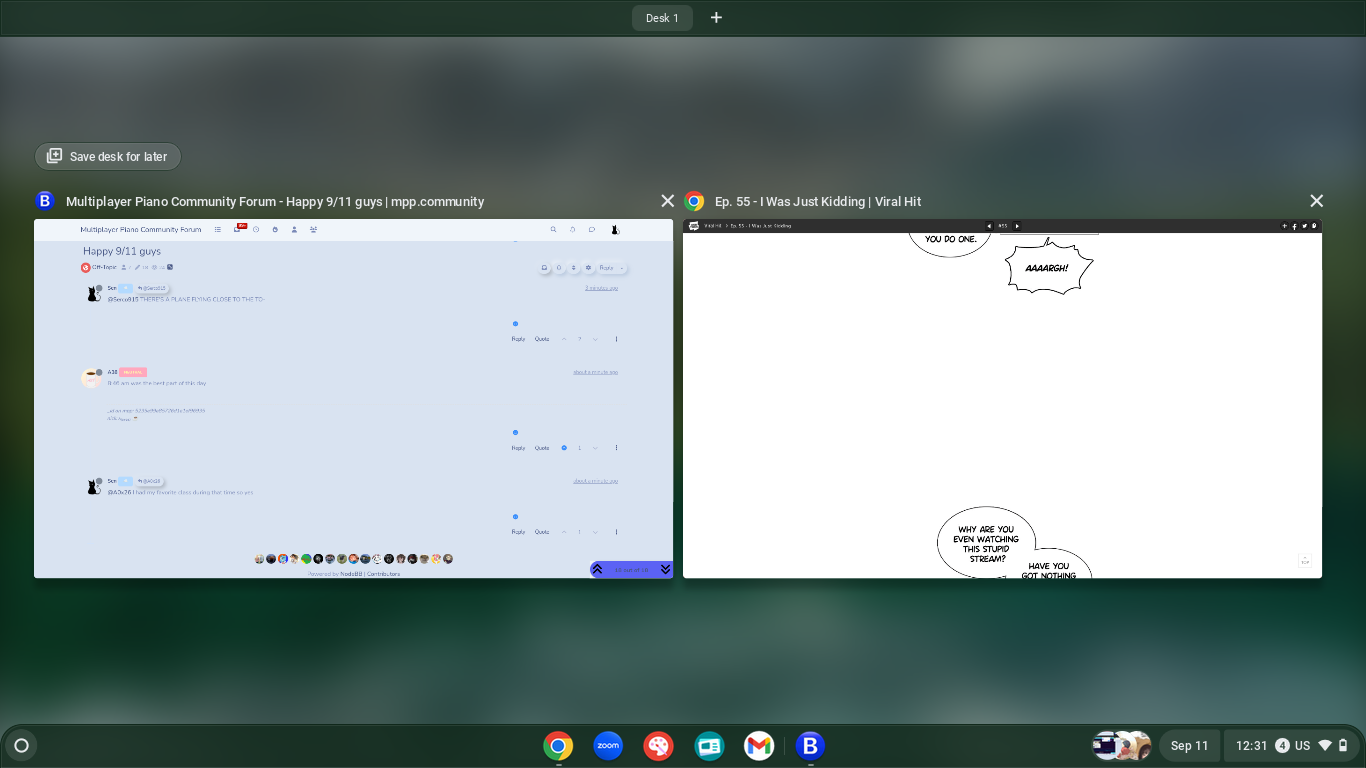Open the recent screenshots holding tray

1121,746
